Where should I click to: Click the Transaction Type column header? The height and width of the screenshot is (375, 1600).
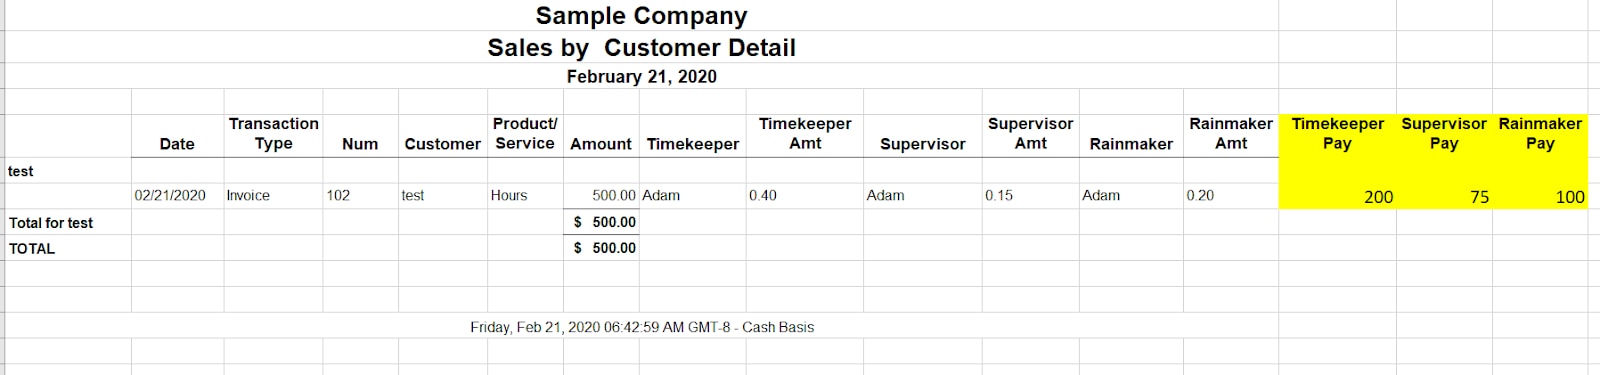(273, 134)
